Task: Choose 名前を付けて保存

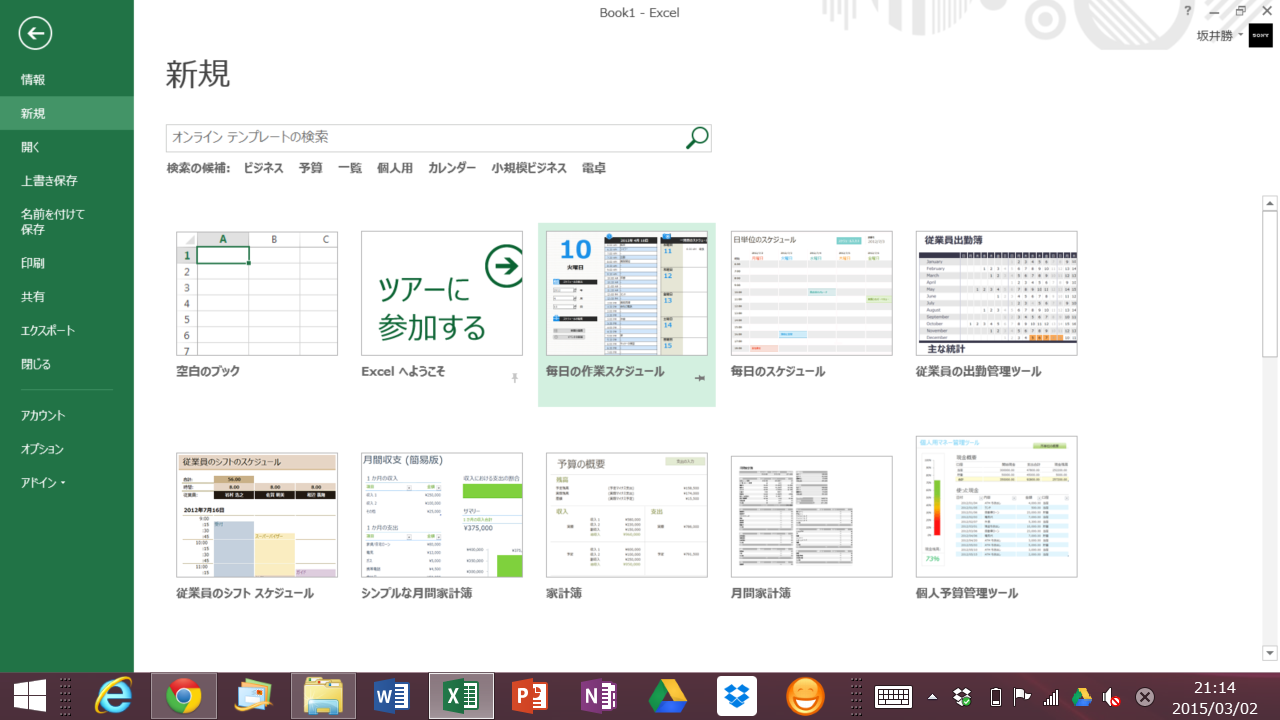Action: click(67, 222)
